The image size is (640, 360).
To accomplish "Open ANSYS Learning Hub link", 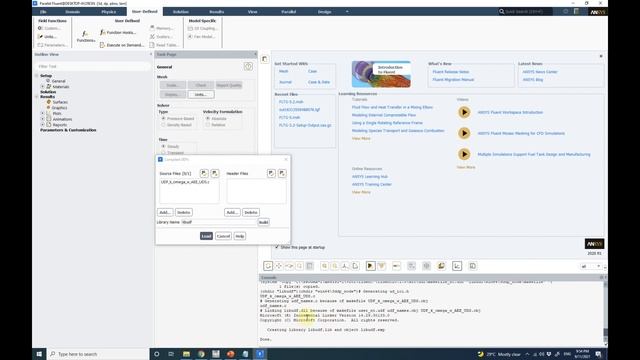I will point(370,176).
